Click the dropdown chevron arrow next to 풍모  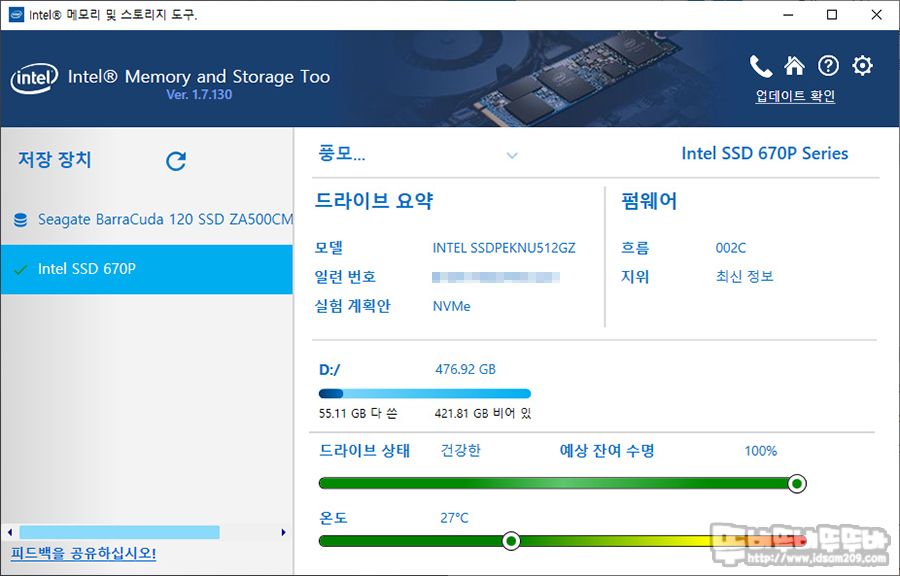512,155
